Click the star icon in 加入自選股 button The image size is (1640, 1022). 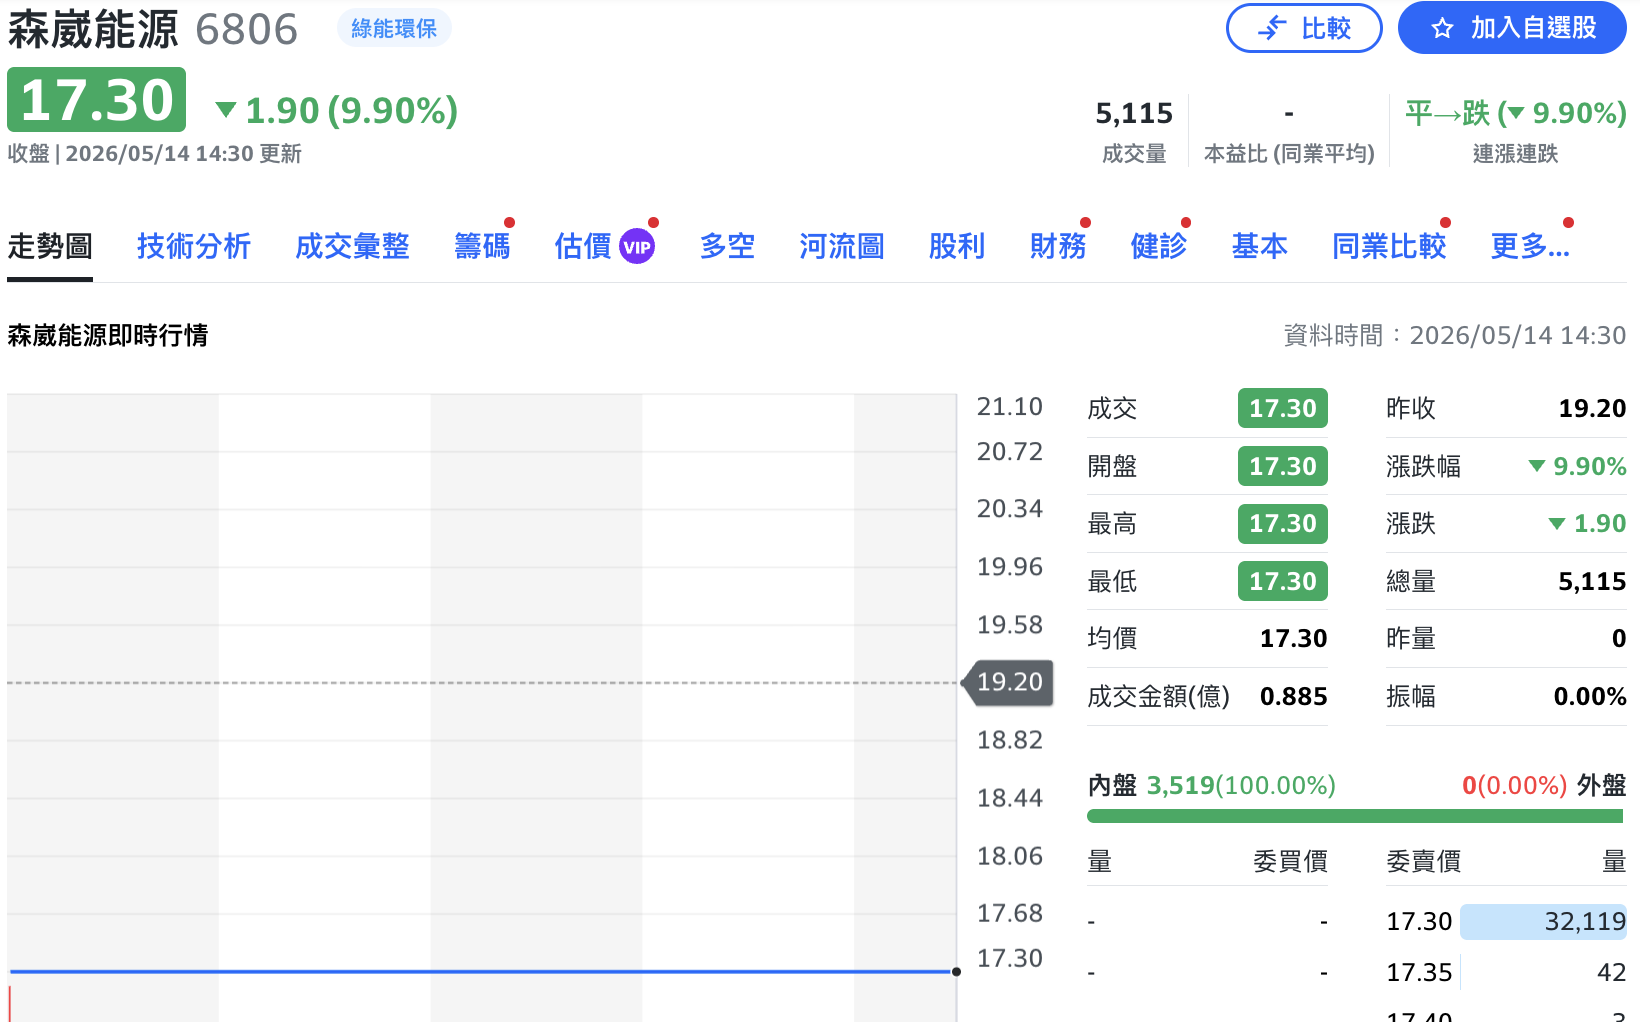(1442, 28)
